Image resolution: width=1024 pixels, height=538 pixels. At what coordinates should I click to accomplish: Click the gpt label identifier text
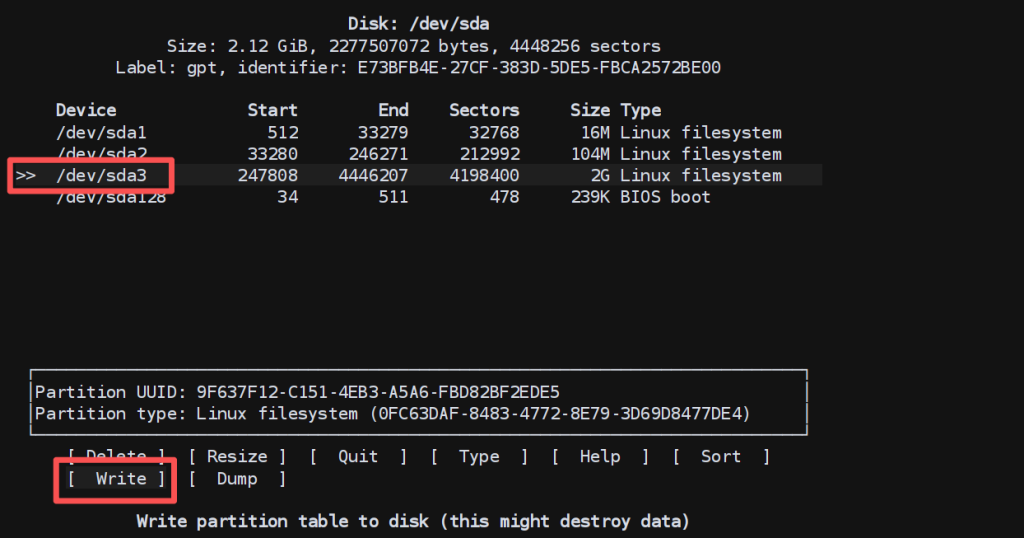tap(418, 68)
